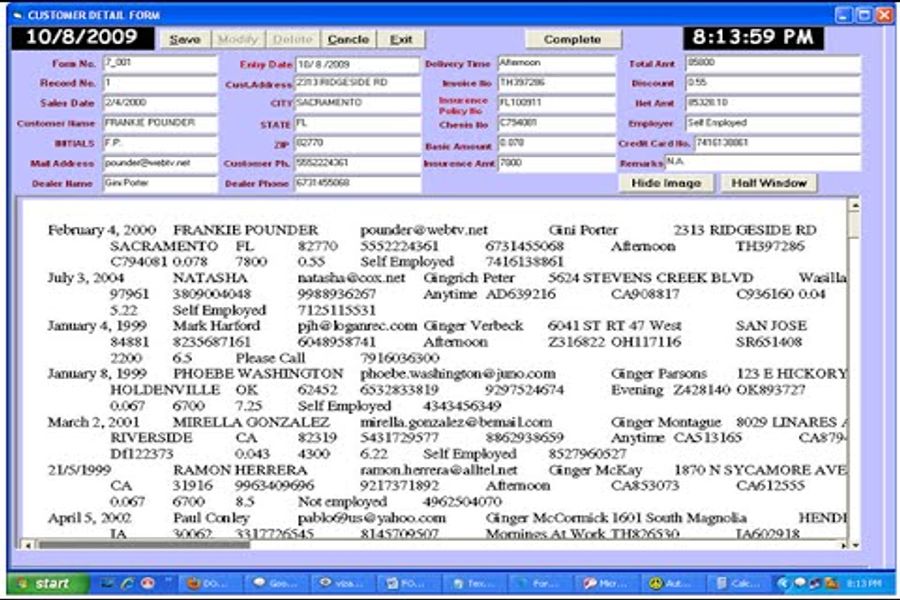Viewport: 900px width, 600px height.
Task: Hide the image using Hide Image
Action: point(666,183)
